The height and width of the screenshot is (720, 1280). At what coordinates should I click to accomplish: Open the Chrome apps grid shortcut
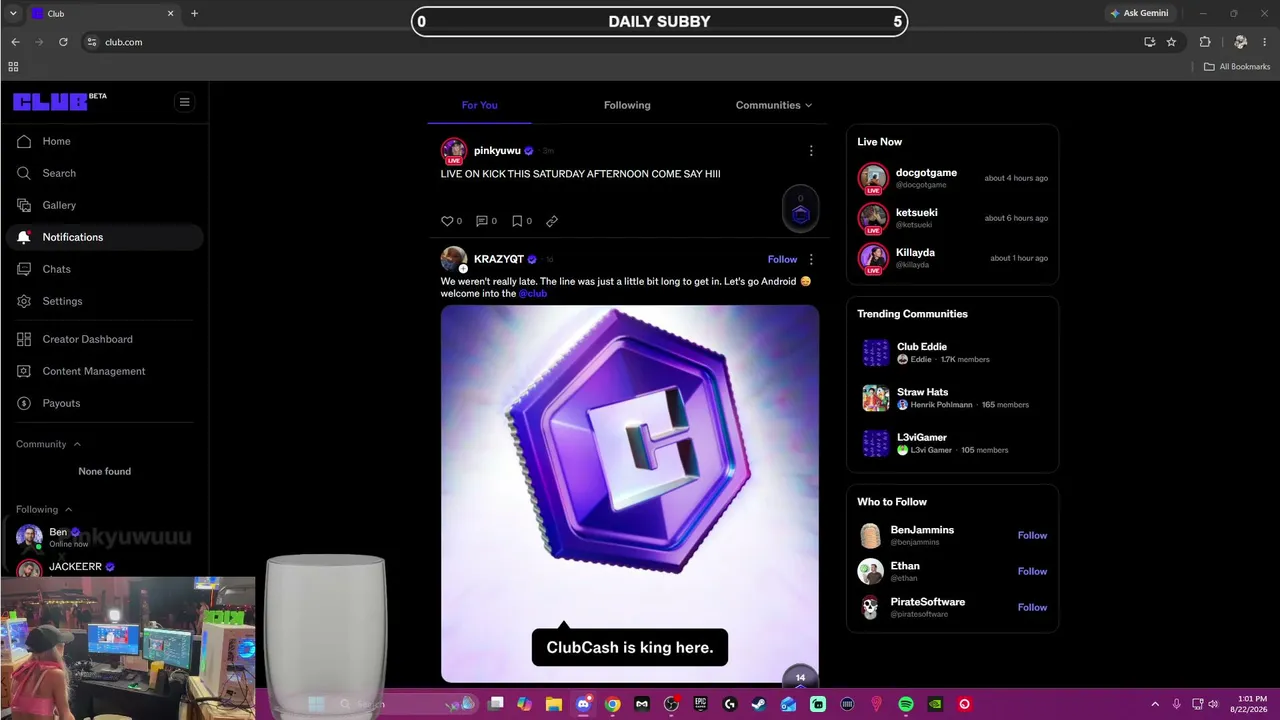(x=13, y=67)
